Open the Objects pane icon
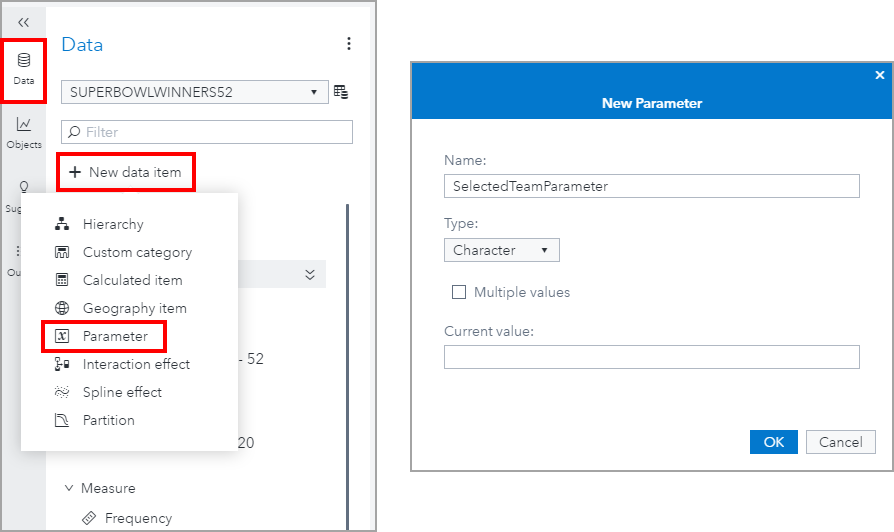Screen dimensions: 894x532 point(23,132)
